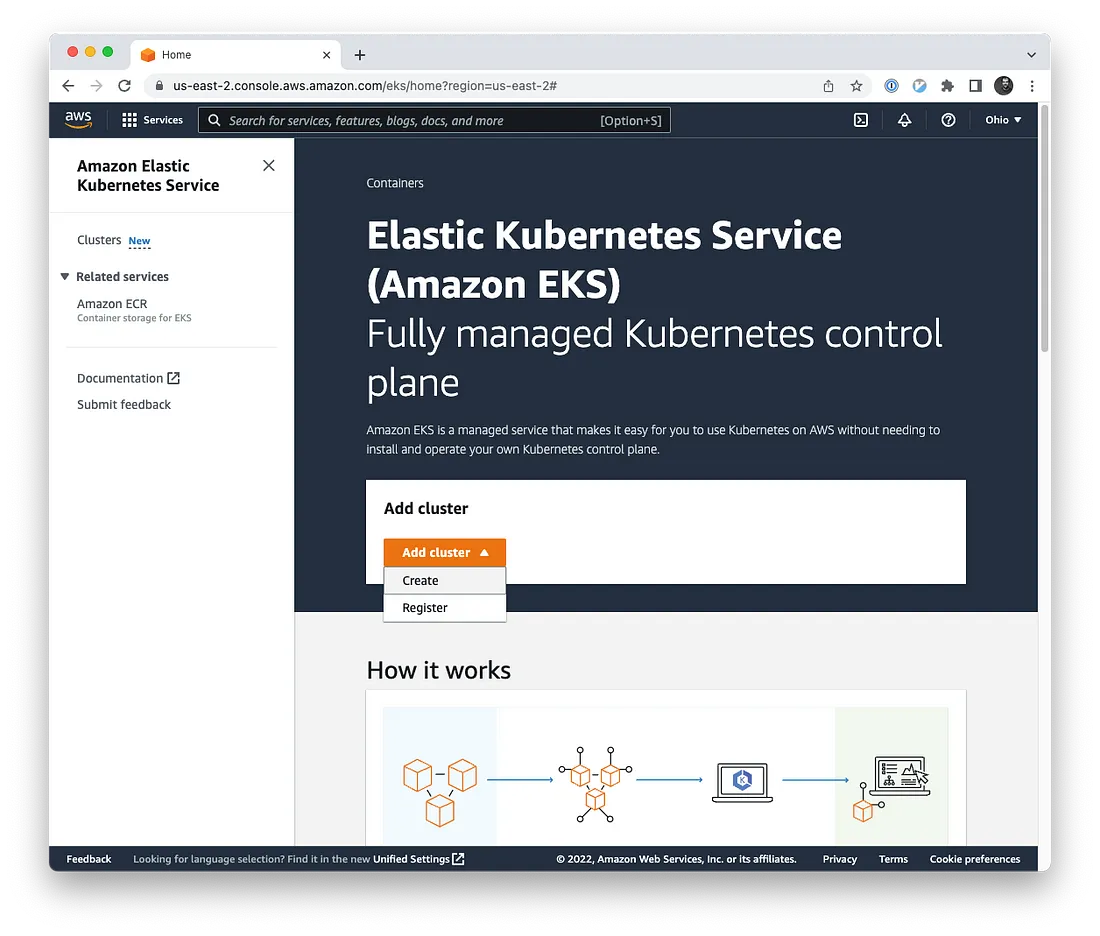Close the EKS side navigation panel
Image resolution: width=1100 pixels, height=936 pixels.
(x=269, y=166)
